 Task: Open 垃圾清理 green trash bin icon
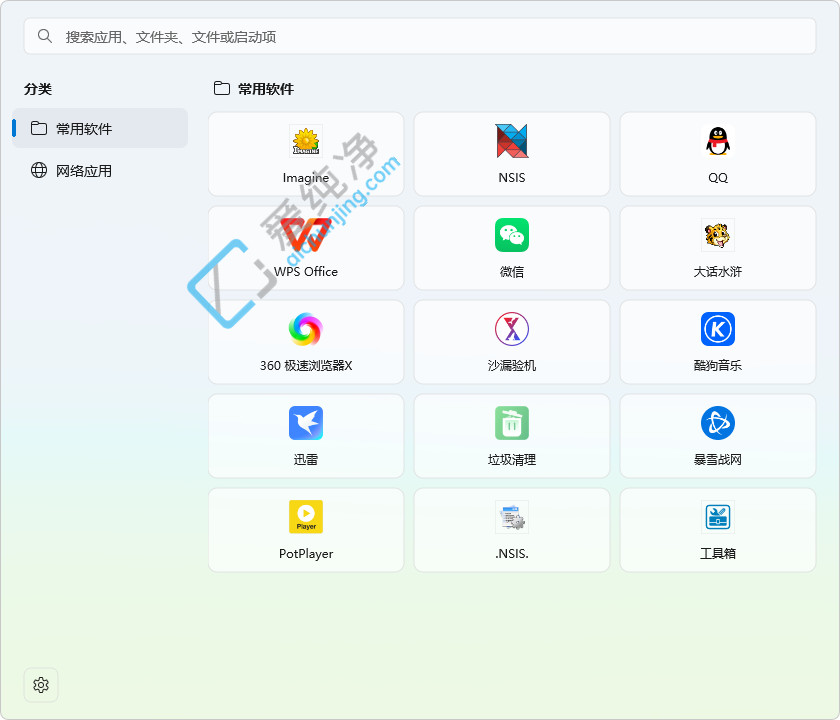click(512, 423)
